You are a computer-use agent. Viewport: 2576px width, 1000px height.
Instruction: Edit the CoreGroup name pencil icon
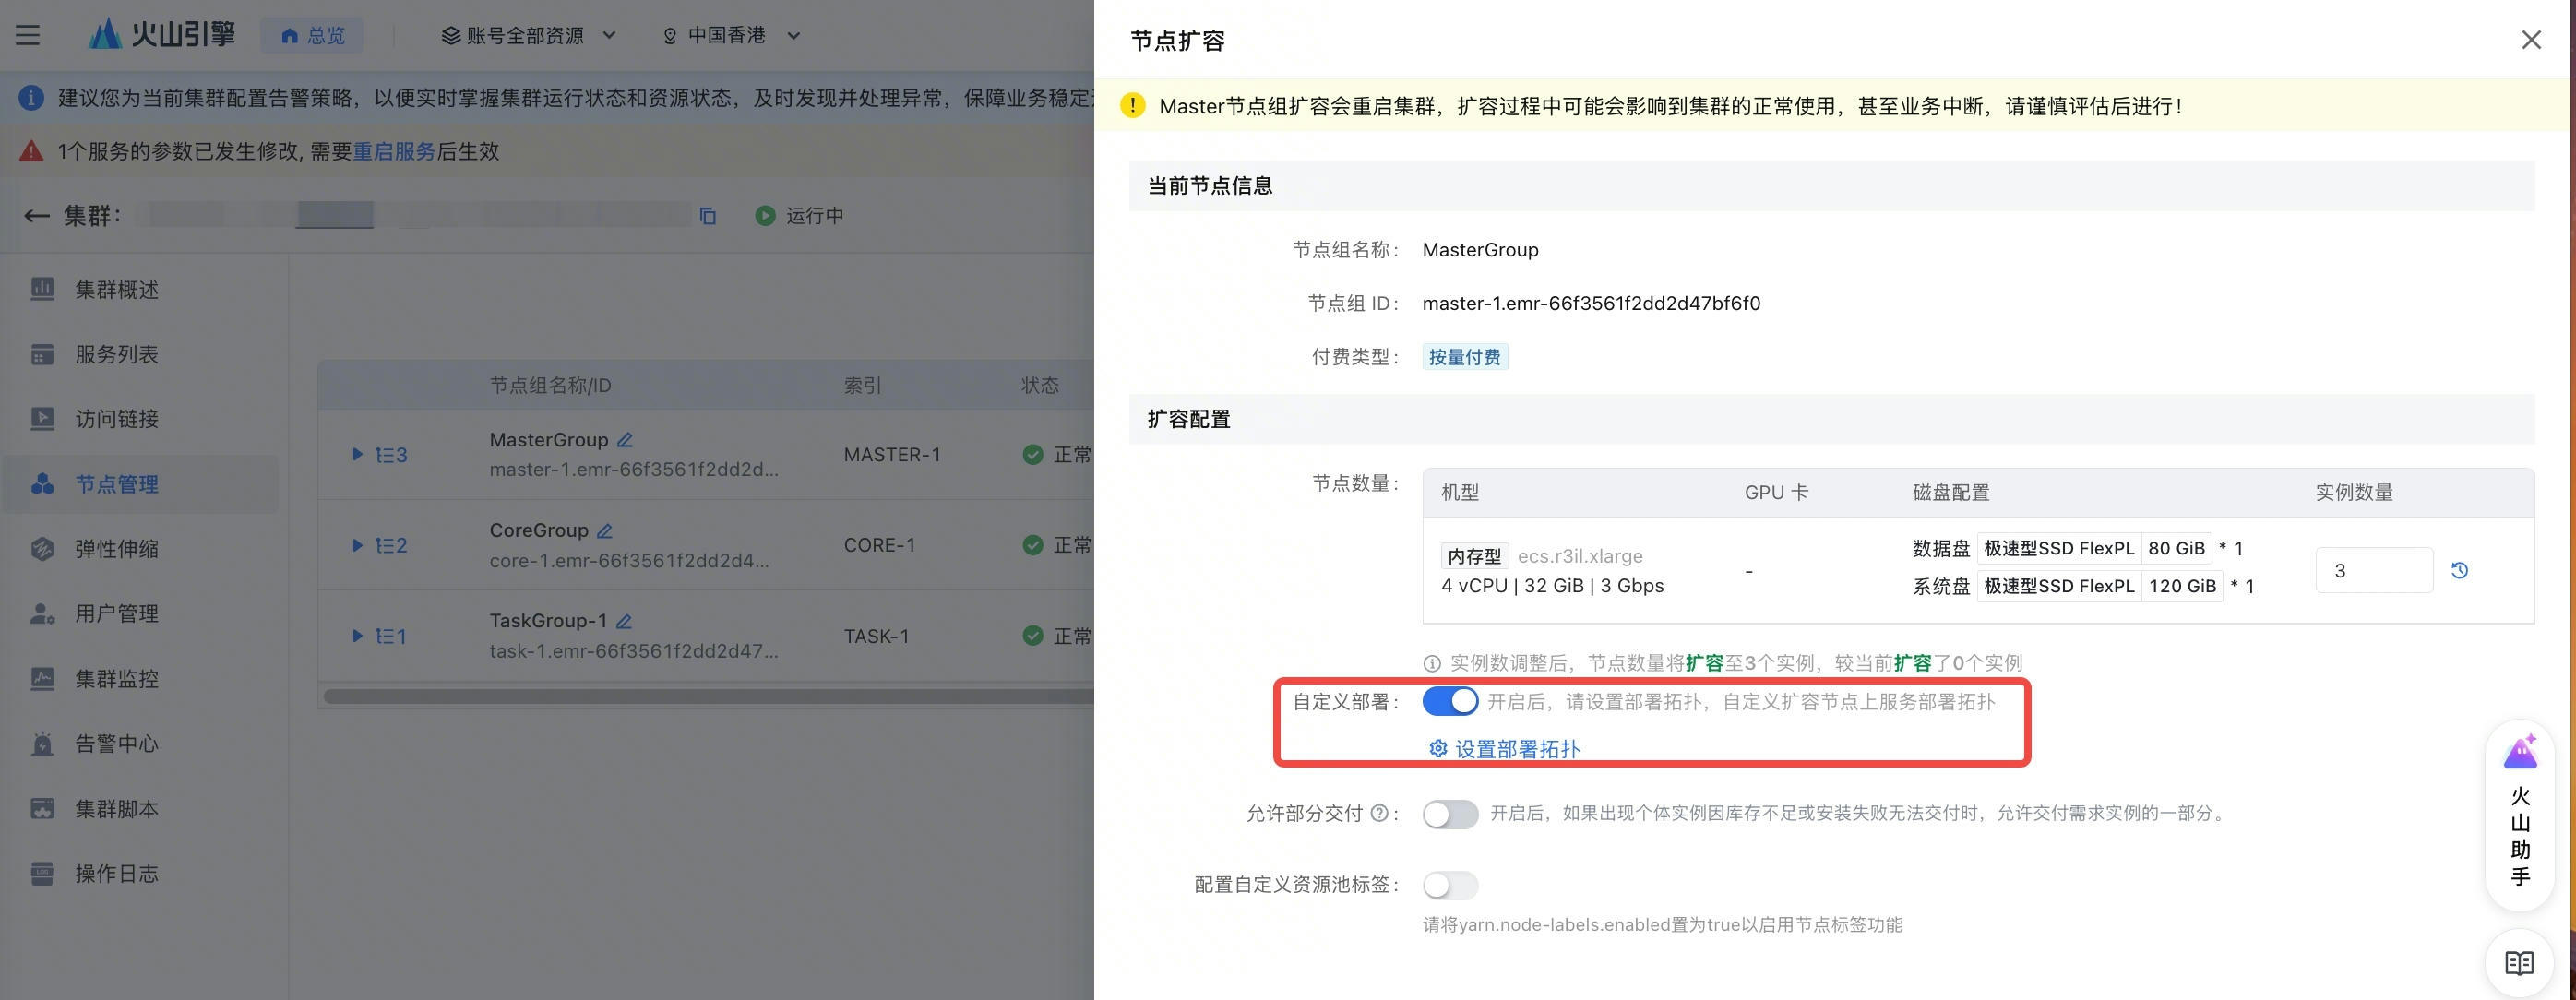(x=605, y=531)
